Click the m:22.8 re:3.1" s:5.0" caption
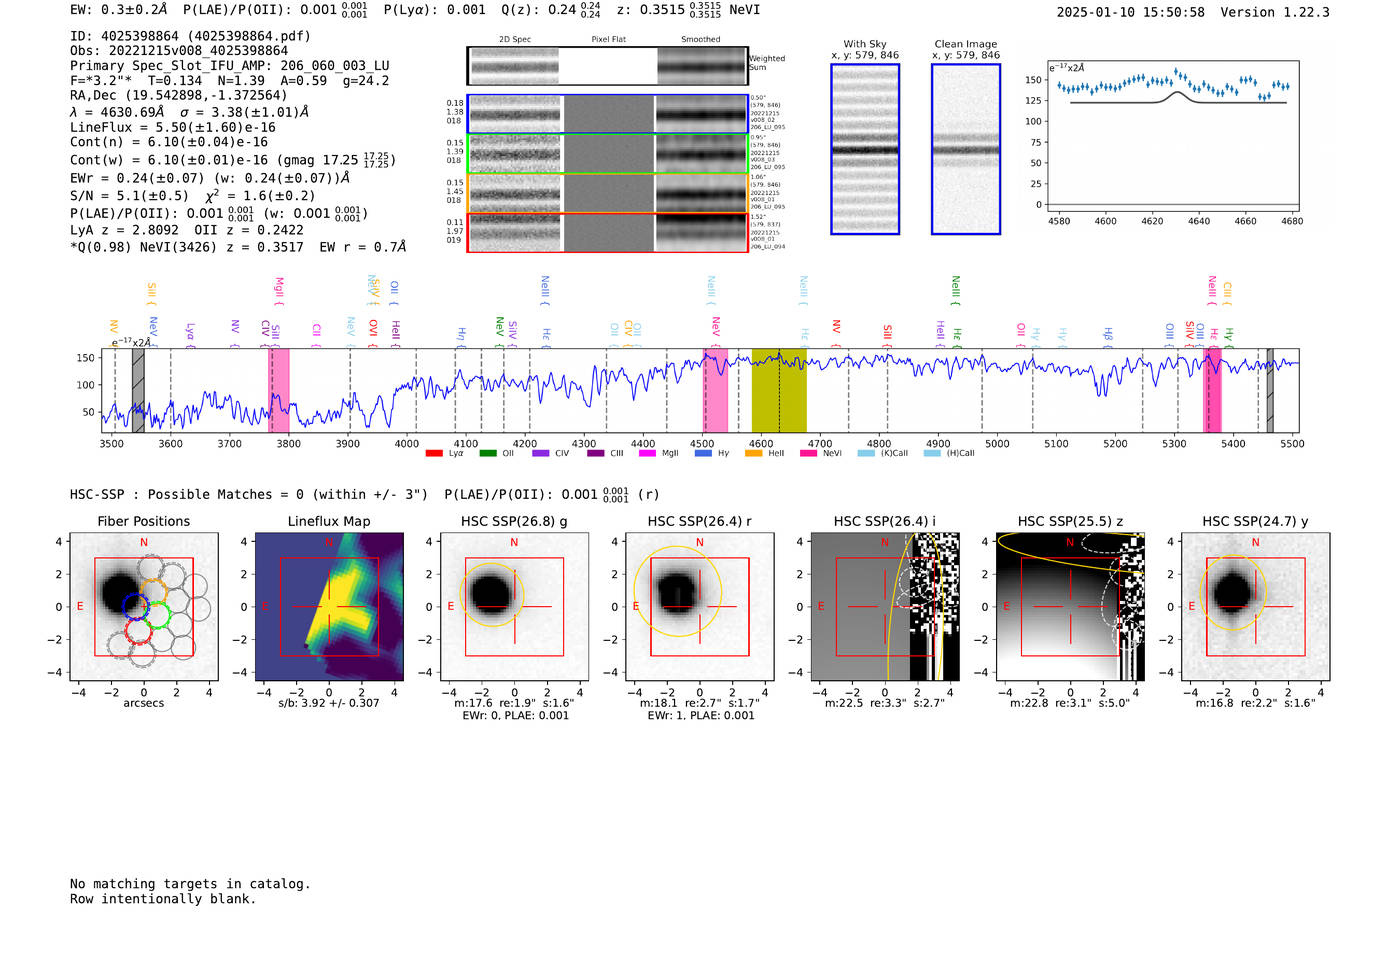 1070,703
